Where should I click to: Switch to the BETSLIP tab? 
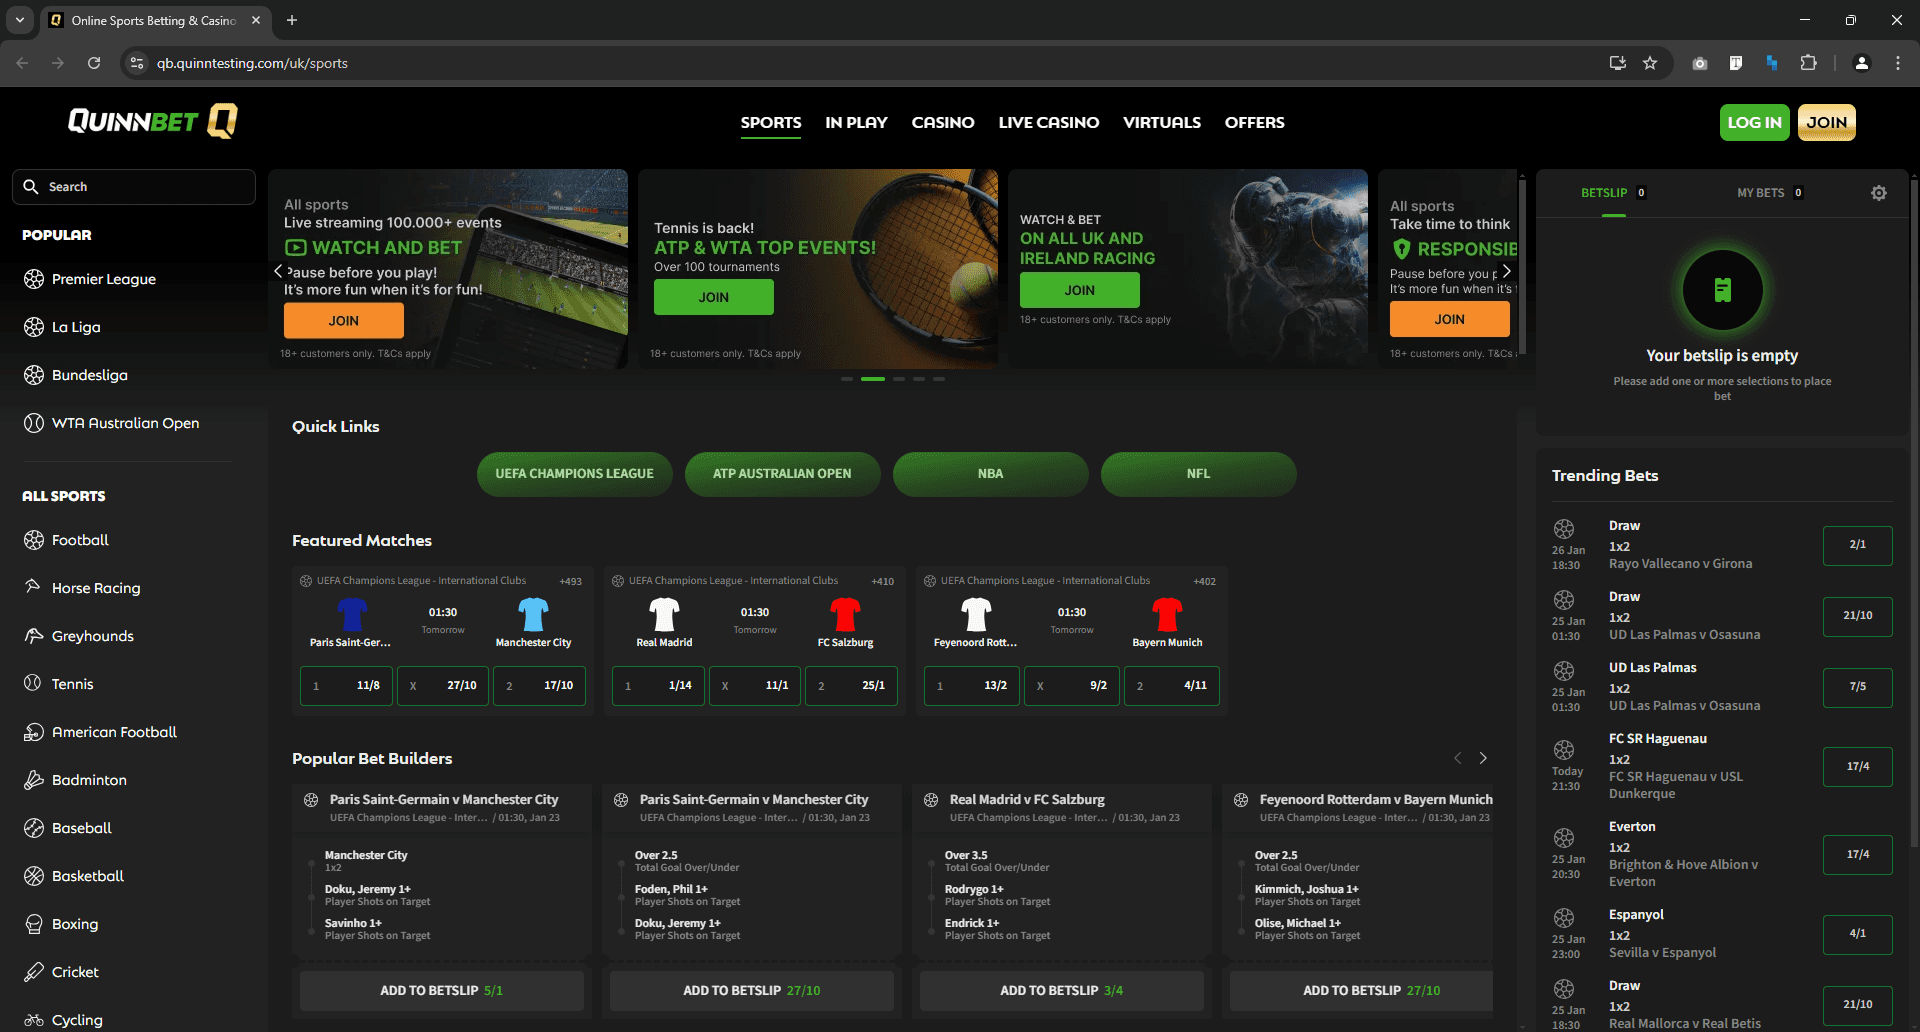pos(1613,193)
